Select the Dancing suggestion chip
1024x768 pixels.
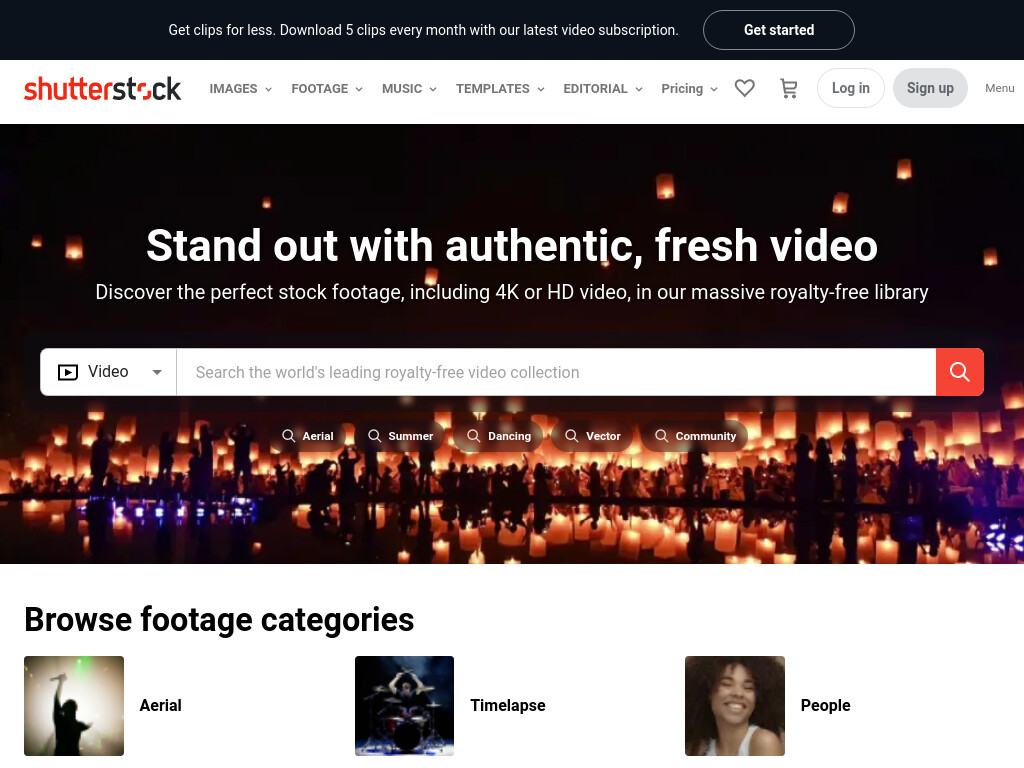tap(499, 436)
